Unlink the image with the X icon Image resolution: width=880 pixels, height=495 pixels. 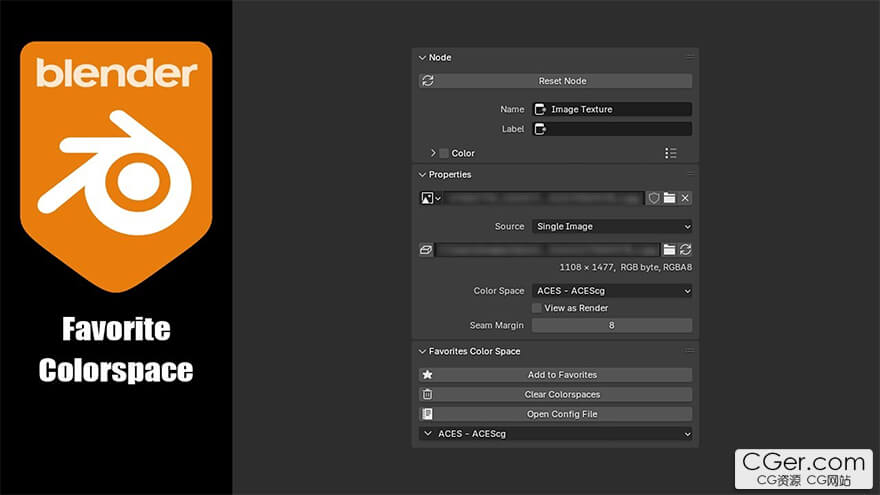[x=685, y=198]
